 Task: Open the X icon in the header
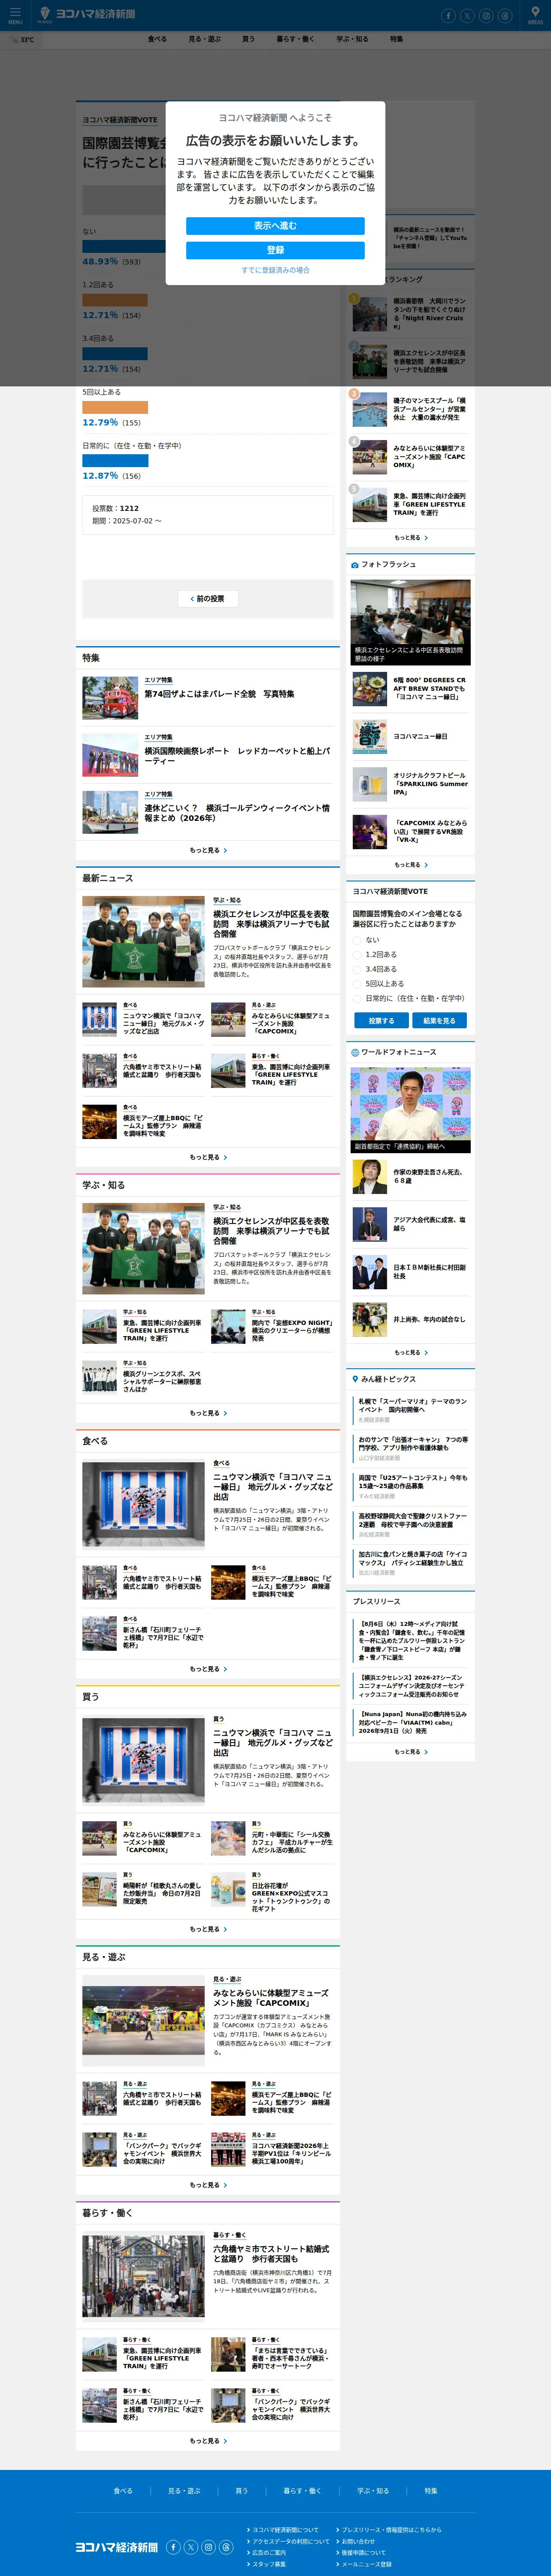[x=467, y=15]
